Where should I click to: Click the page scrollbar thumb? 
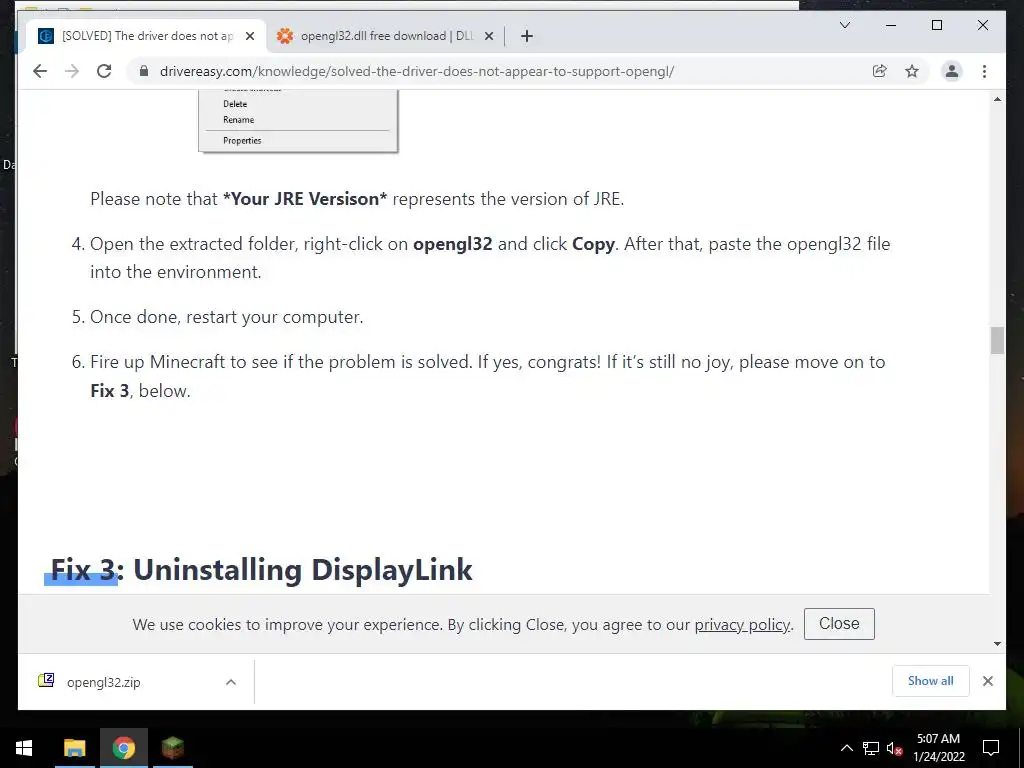(997, 340)
